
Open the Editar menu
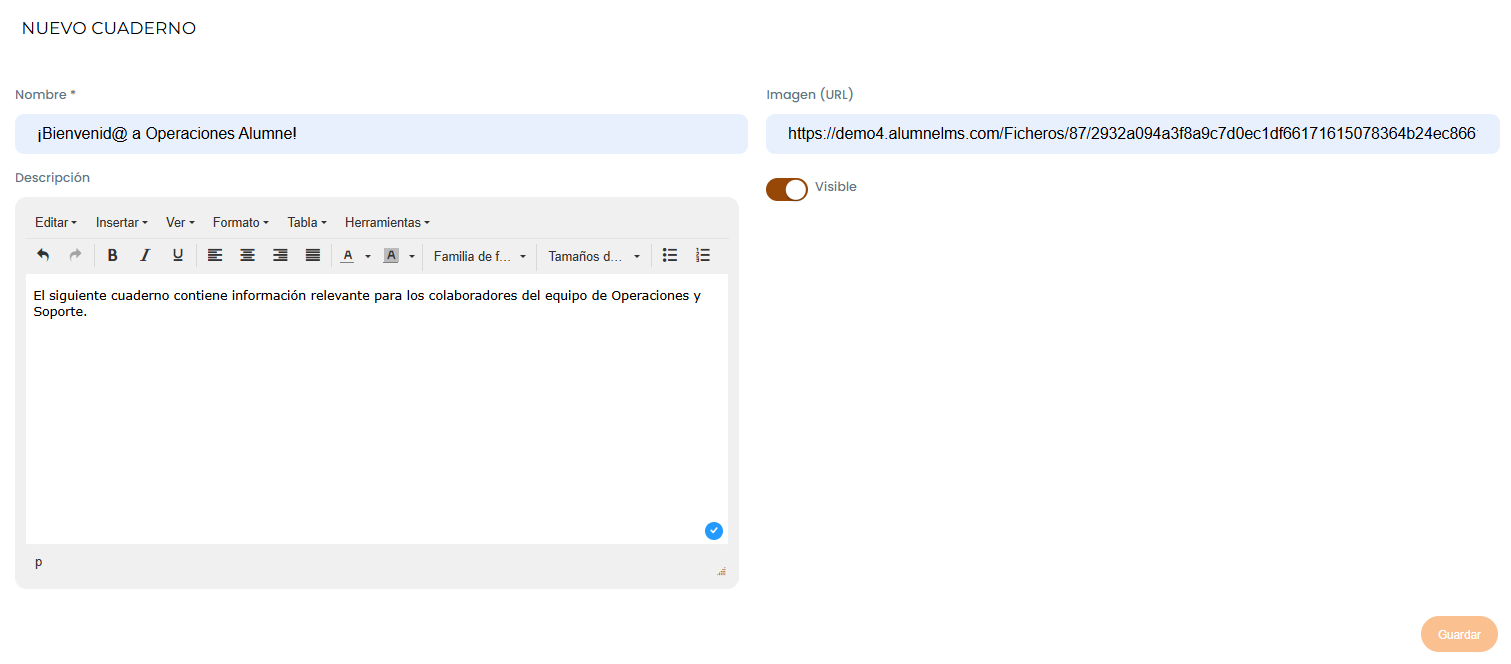56,222
